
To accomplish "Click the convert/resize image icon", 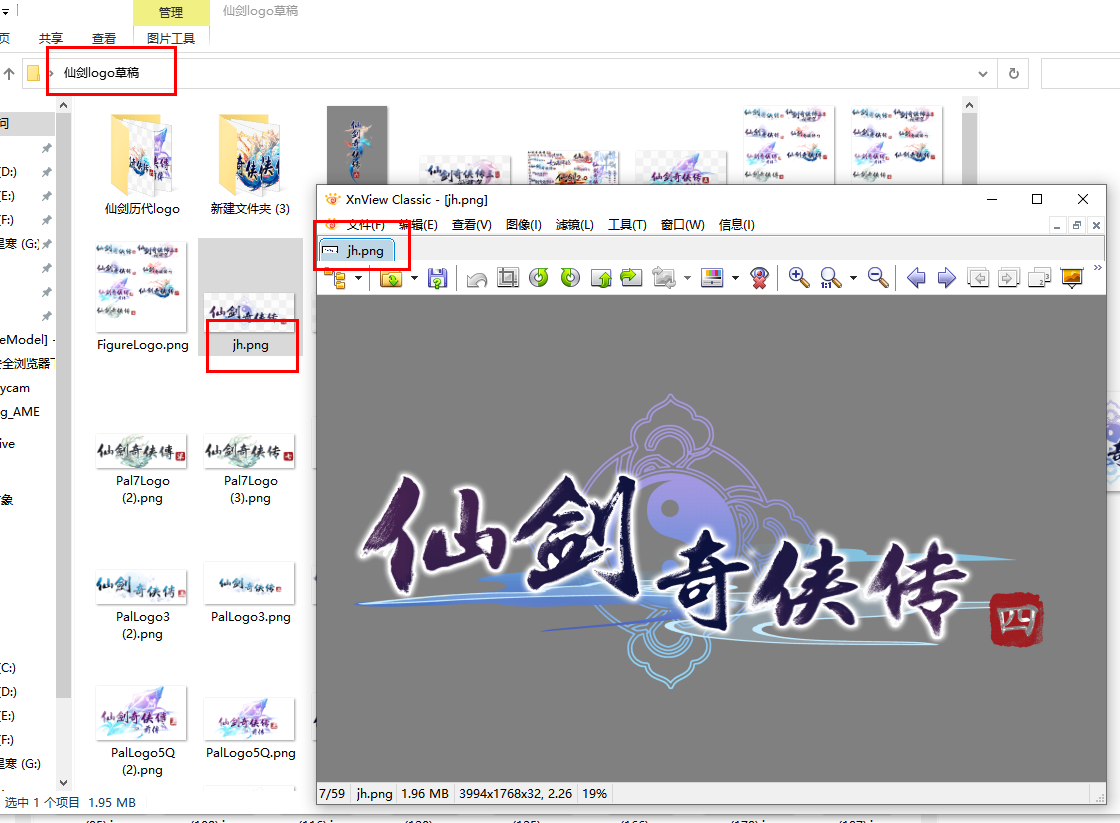I will [x=664, y=278].
